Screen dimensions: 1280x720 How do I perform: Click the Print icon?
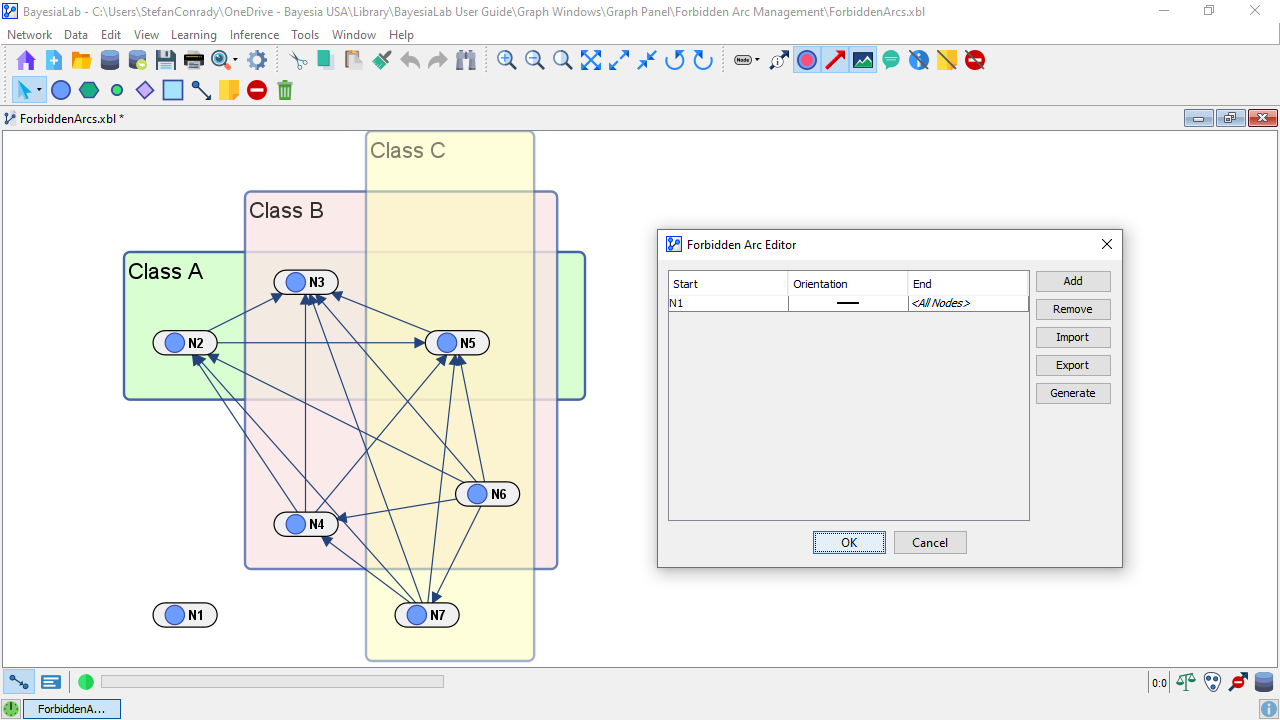[194, 60]
